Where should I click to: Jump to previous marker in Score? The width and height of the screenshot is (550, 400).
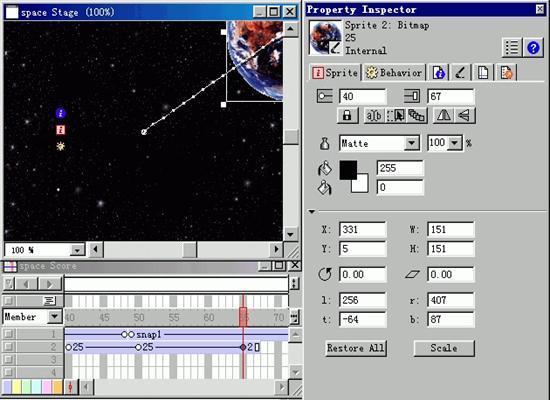tap(26, 284)
